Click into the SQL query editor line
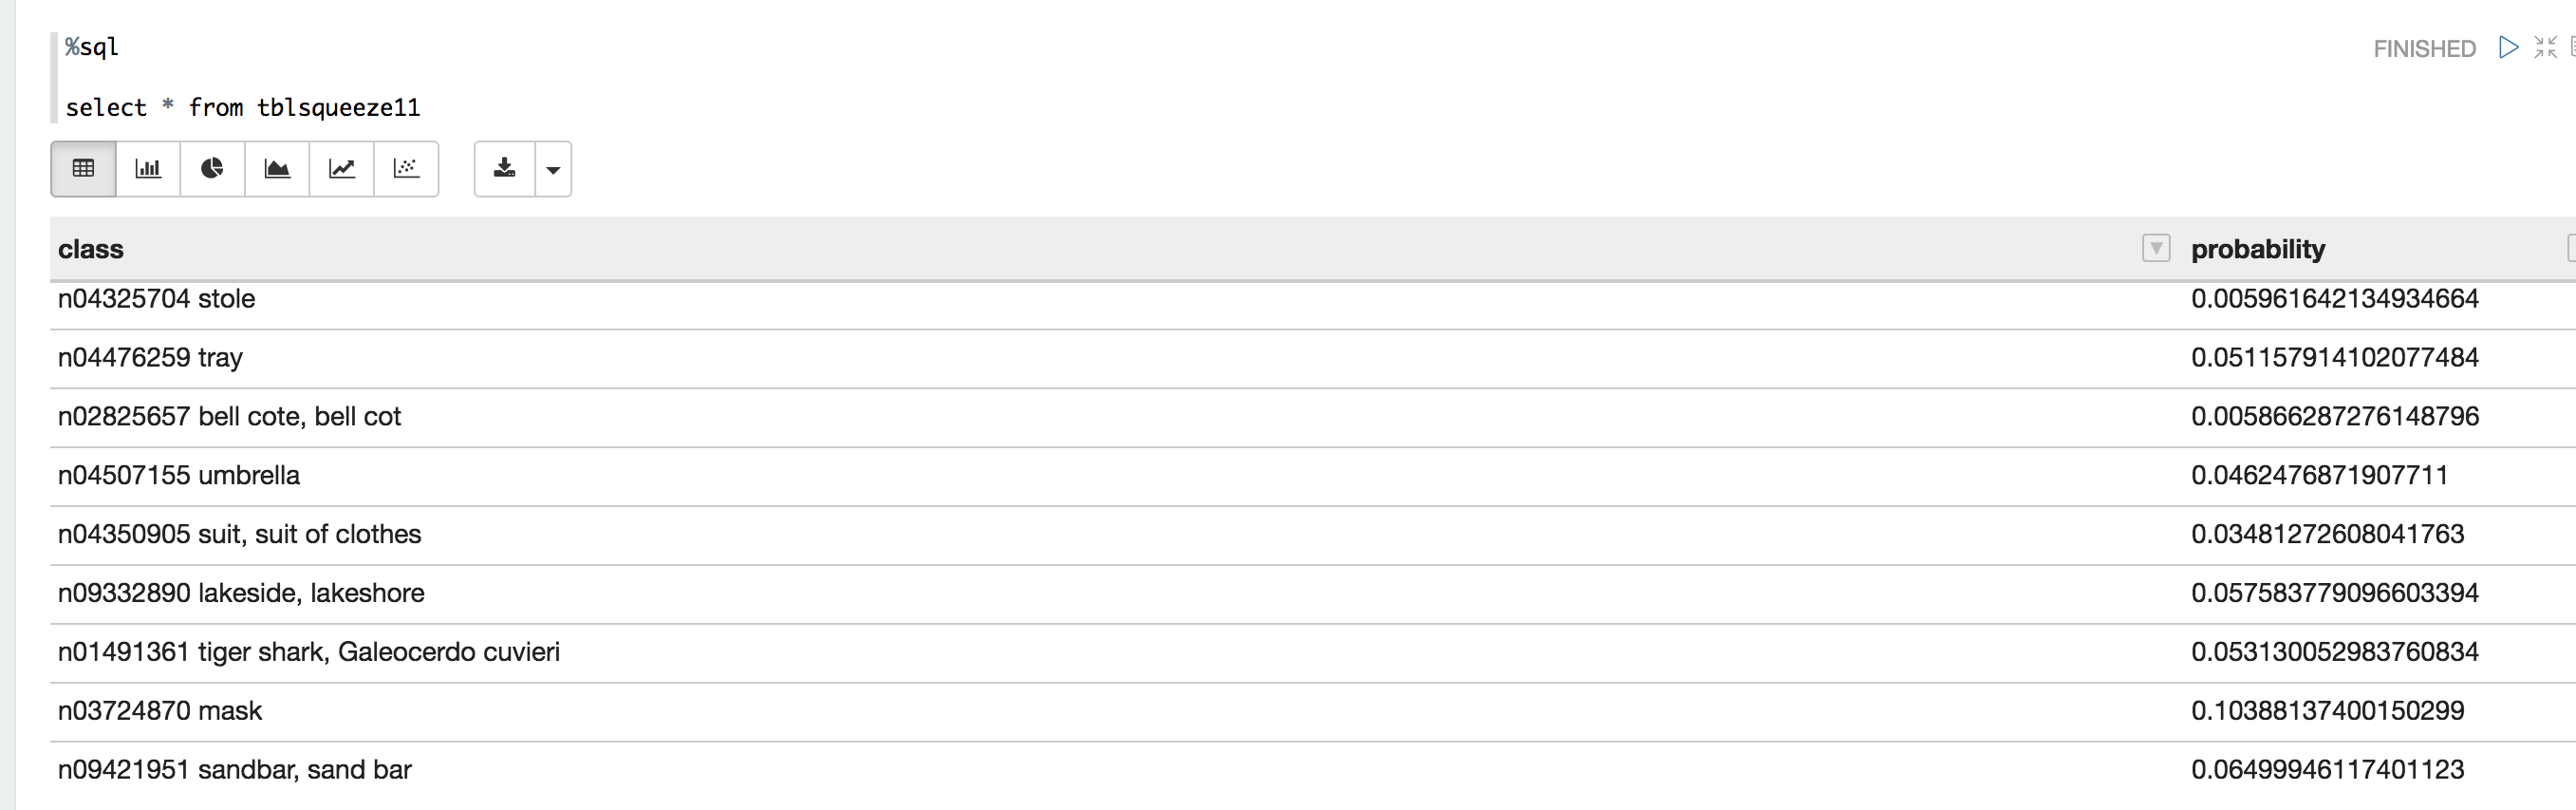The height and width of the screenshot is (810, 2576). point(243,107)
